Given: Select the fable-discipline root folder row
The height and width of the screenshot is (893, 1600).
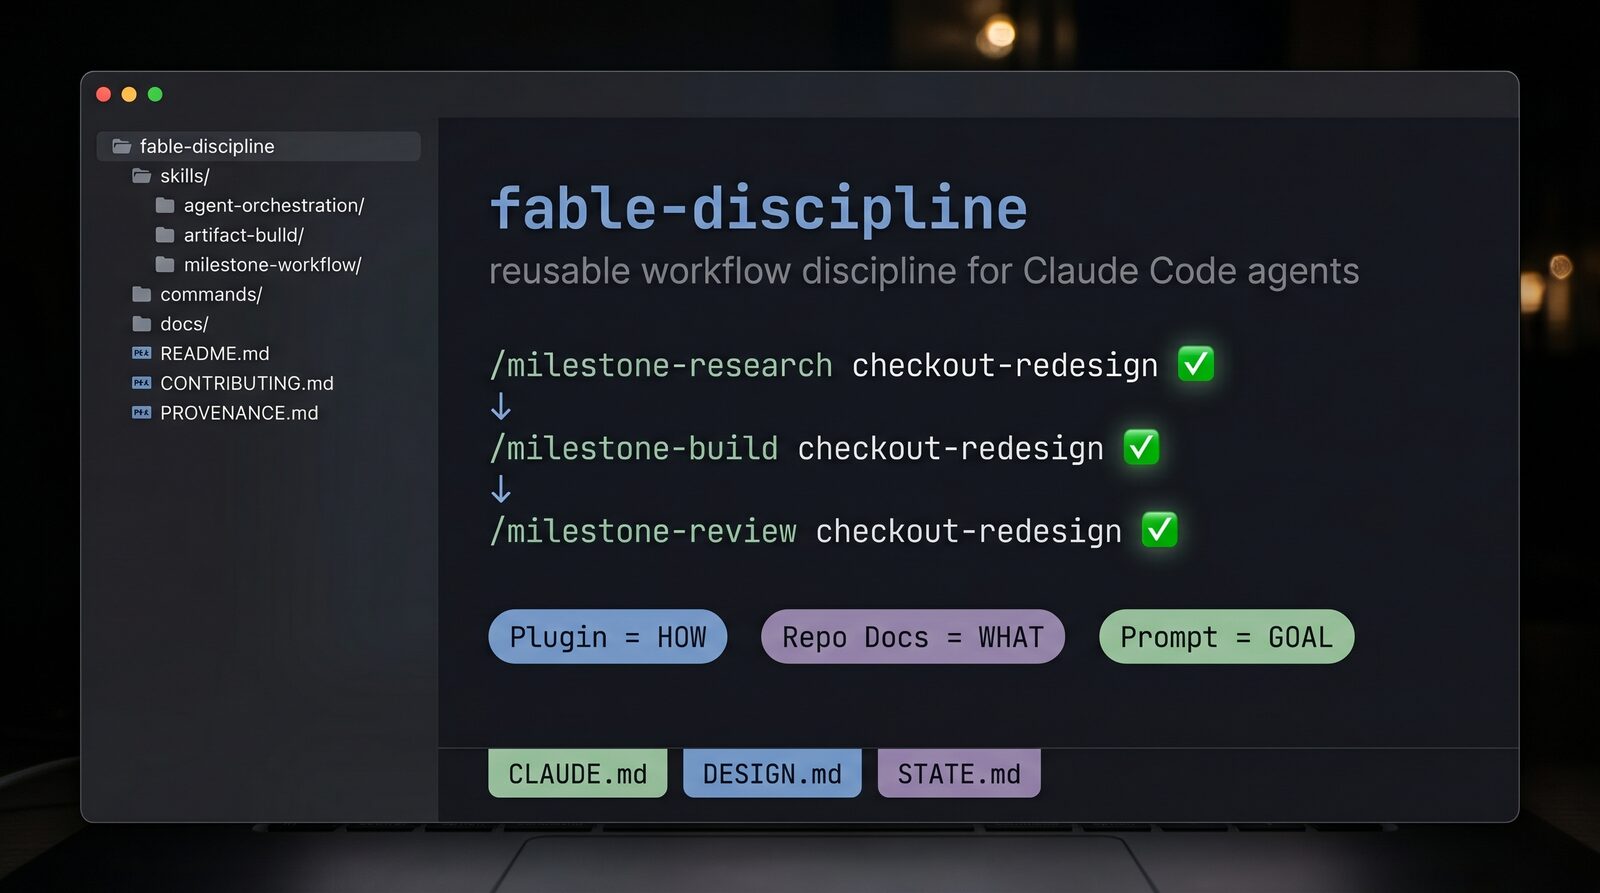Looking at the screenshot, I should 259,146.
